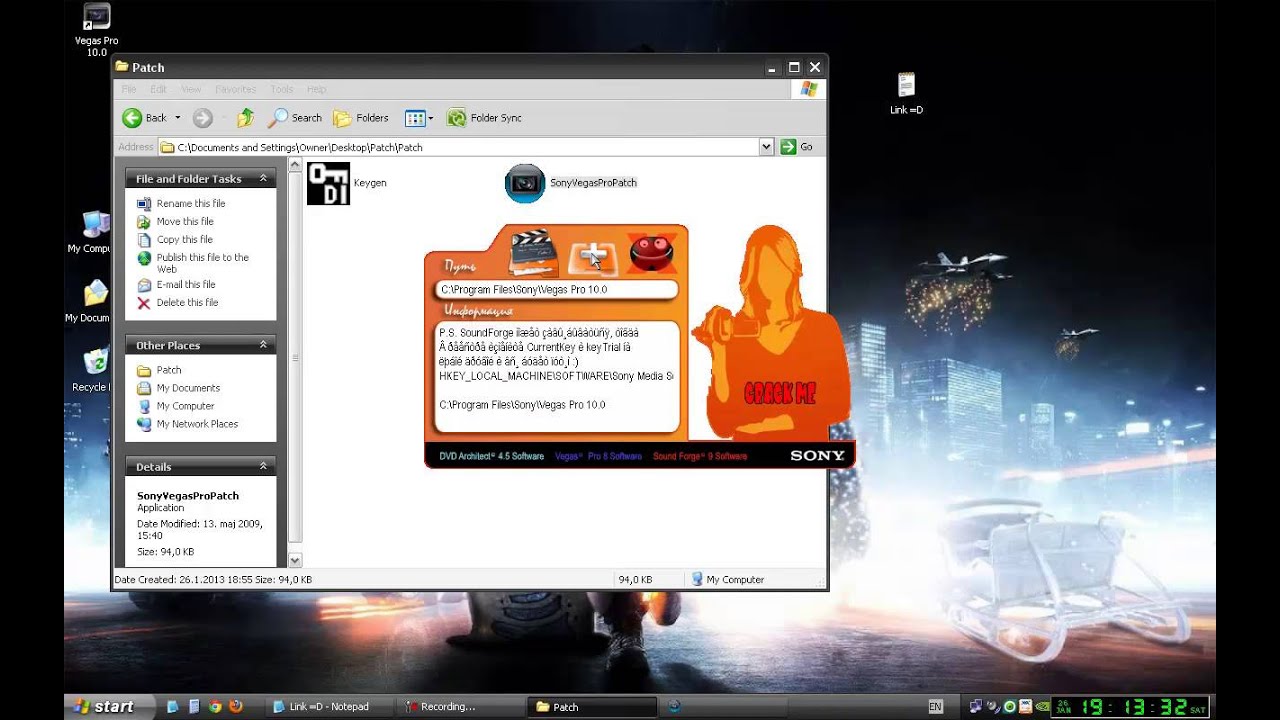Collapse the File and Folder Tasks panel

pyautogui.click(x=264, y=178)
